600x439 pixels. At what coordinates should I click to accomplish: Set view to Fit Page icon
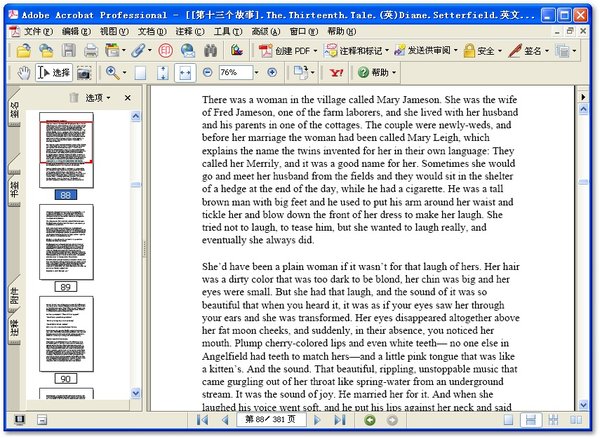pos(163,73)
